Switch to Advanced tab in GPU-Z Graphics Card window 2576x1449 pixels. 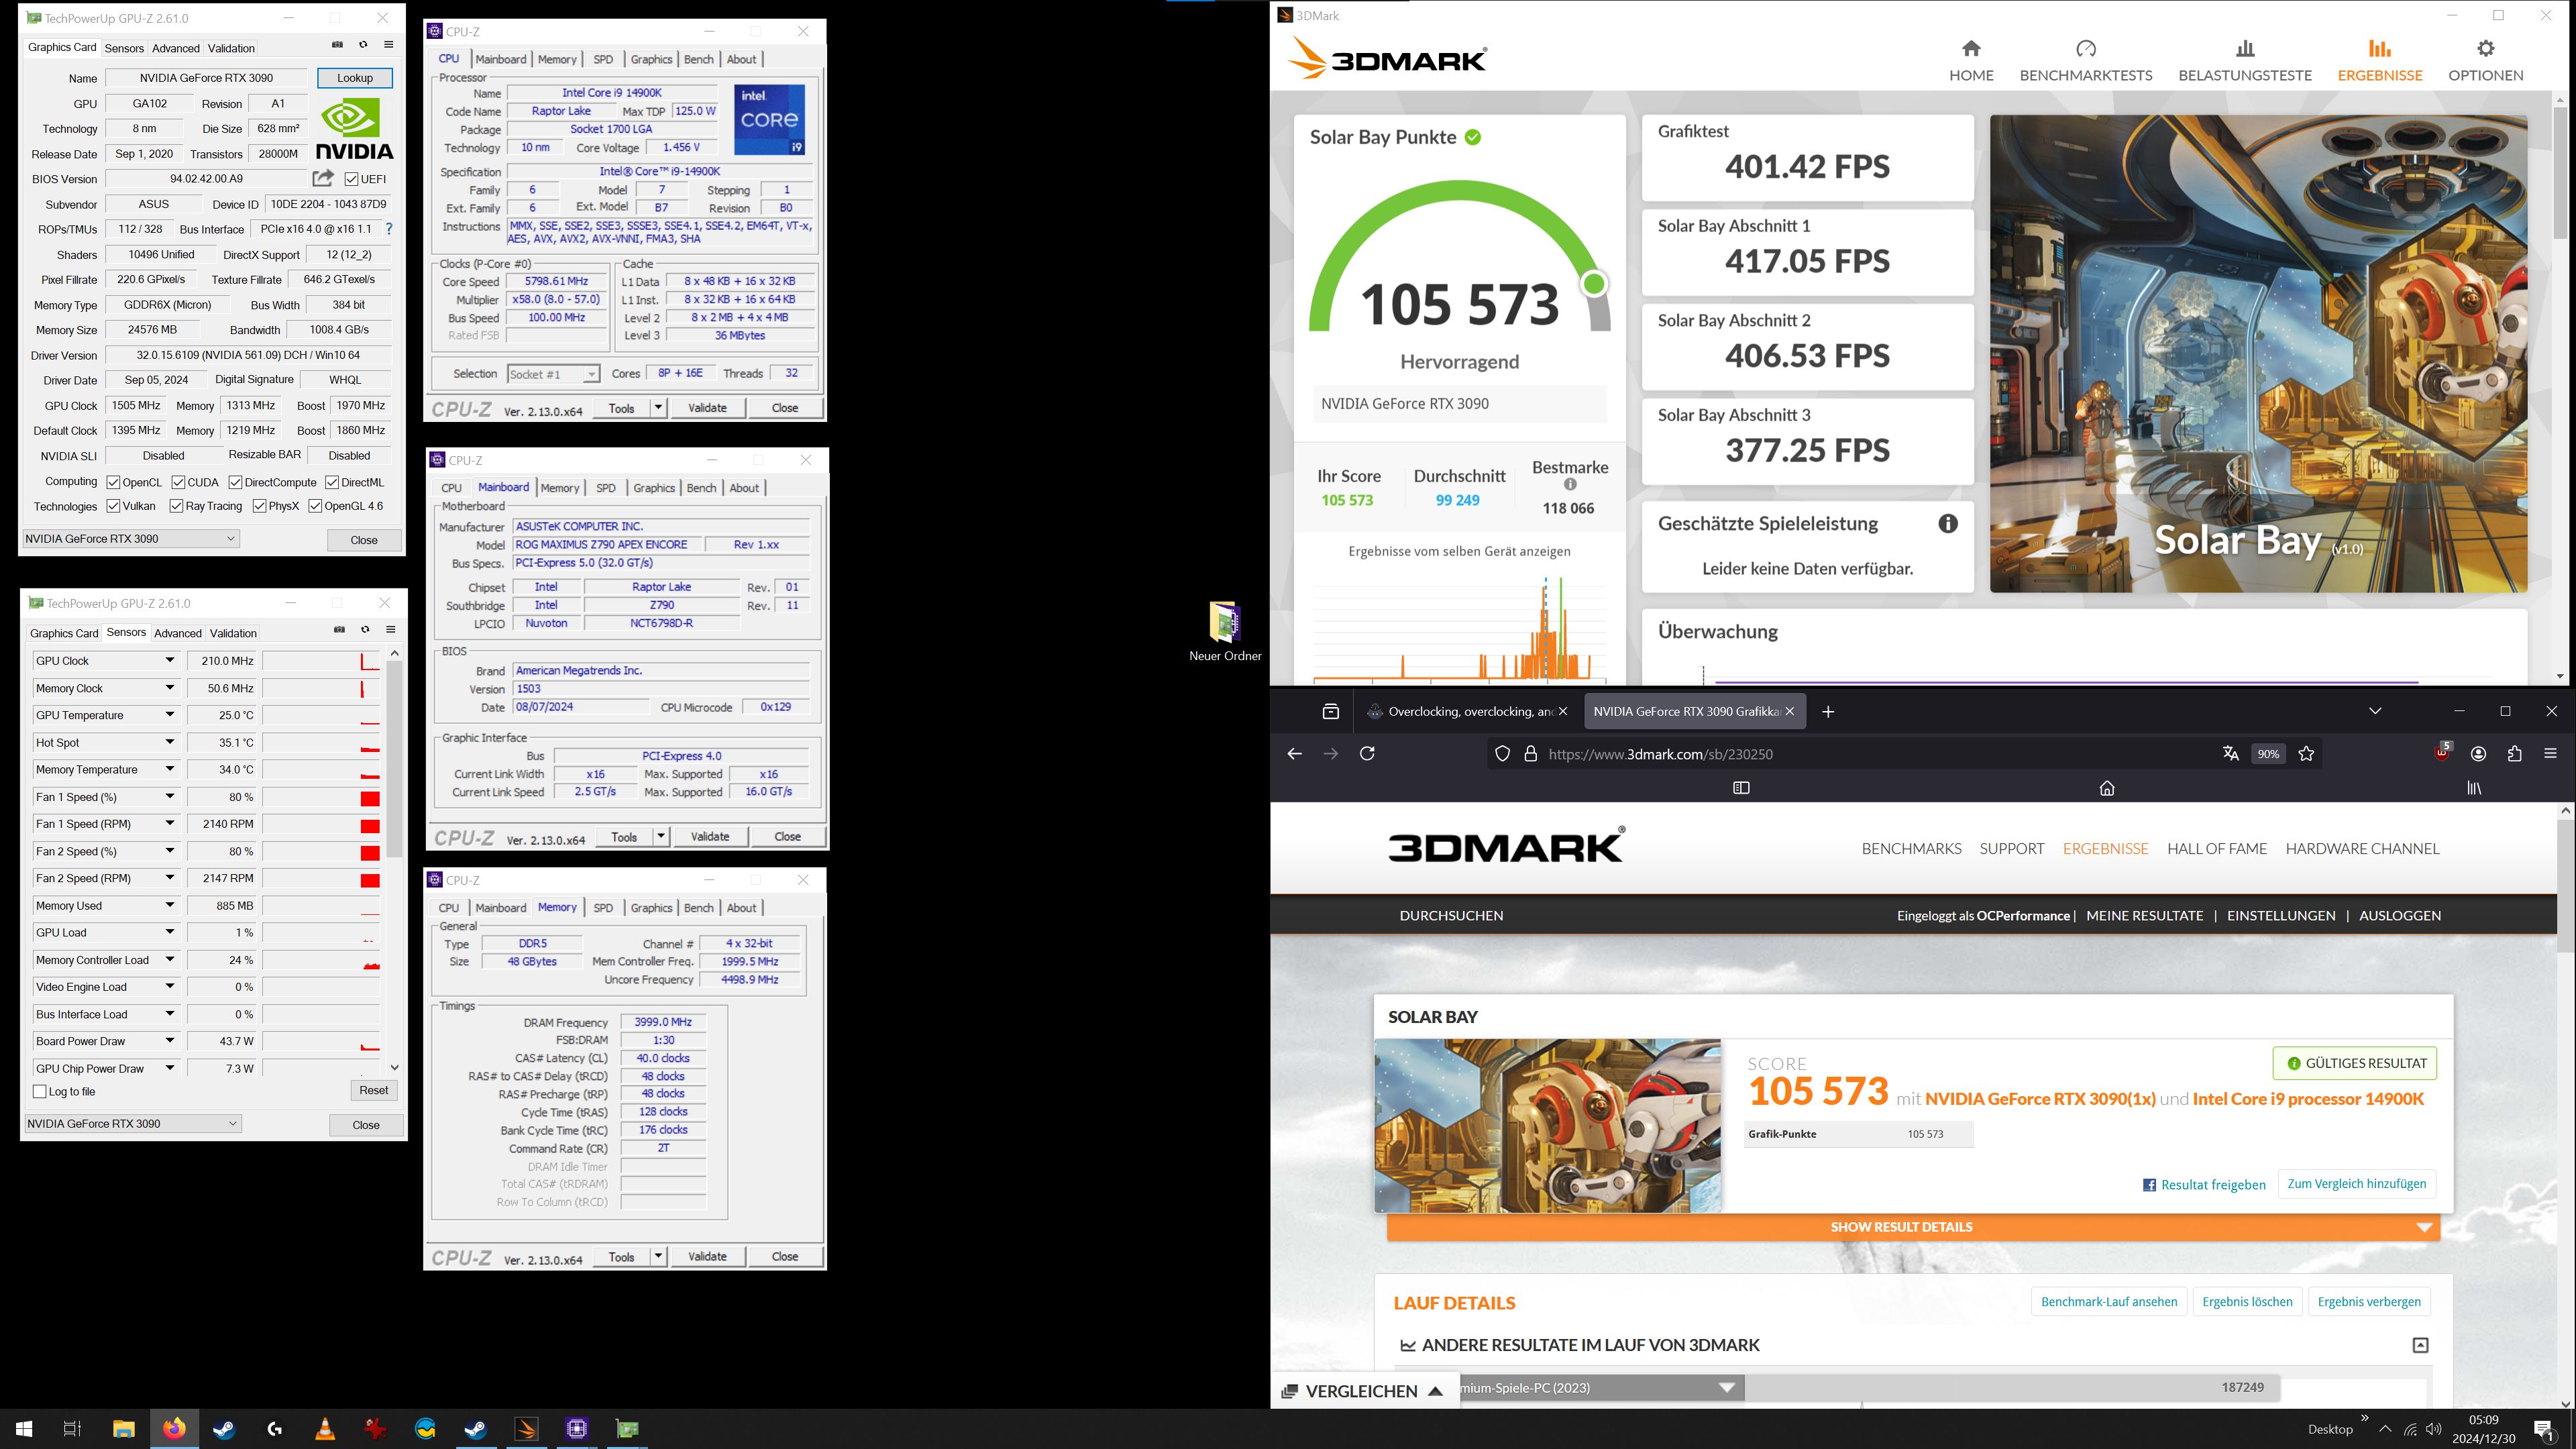(x=176, y=48)
